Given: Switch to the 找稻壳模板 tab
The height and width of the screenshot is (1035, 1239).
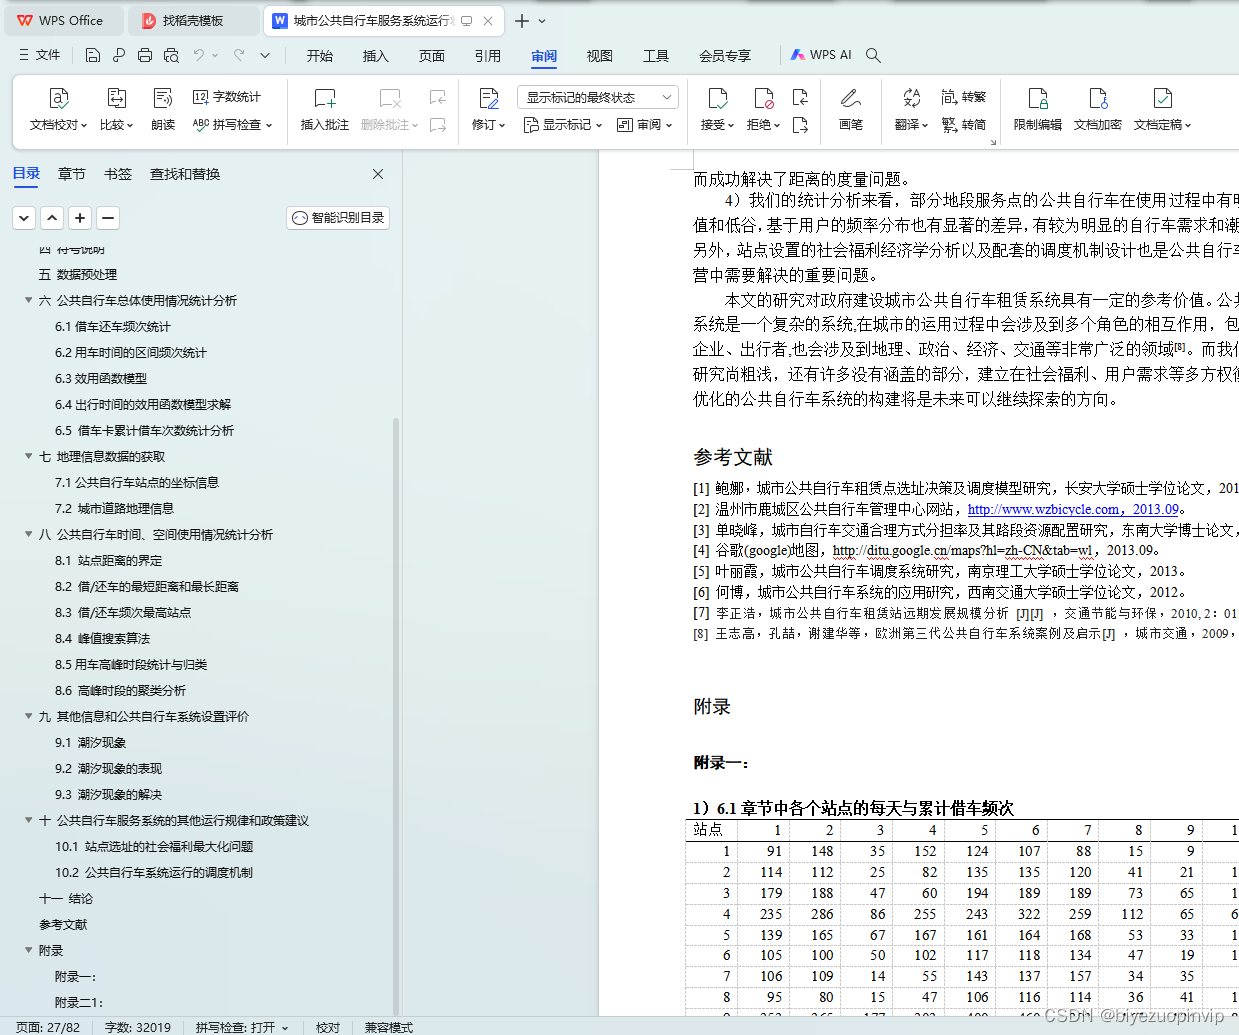Looking at the screenshot, I should tap(194, 20).
